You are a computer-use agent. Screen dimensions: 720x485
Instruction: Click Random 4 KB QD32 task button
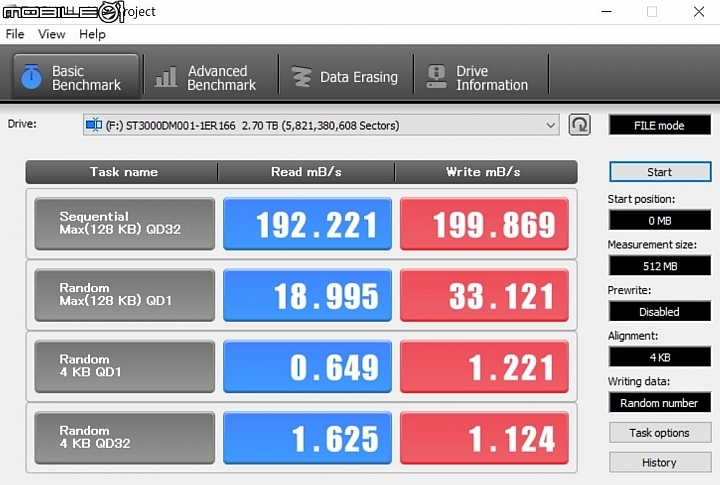point(124,438)
